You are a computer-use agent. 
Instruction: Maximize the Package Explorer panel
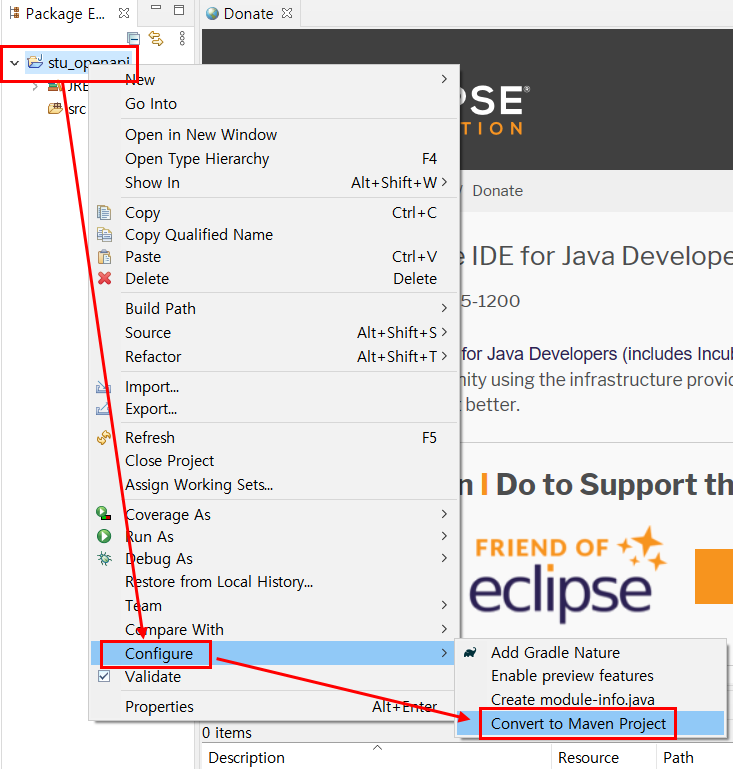tap(179, 10)
